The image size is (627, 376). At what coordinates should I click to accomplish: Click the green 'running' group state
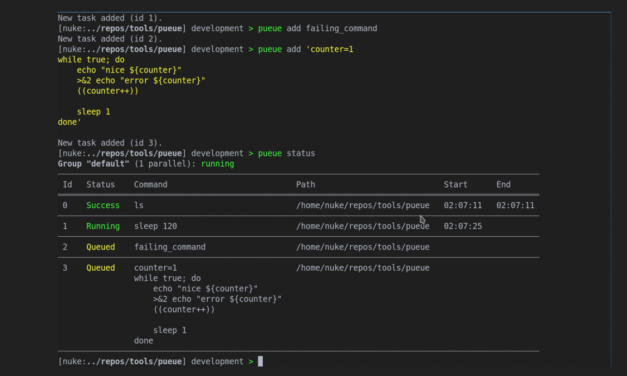pos(218,164)
